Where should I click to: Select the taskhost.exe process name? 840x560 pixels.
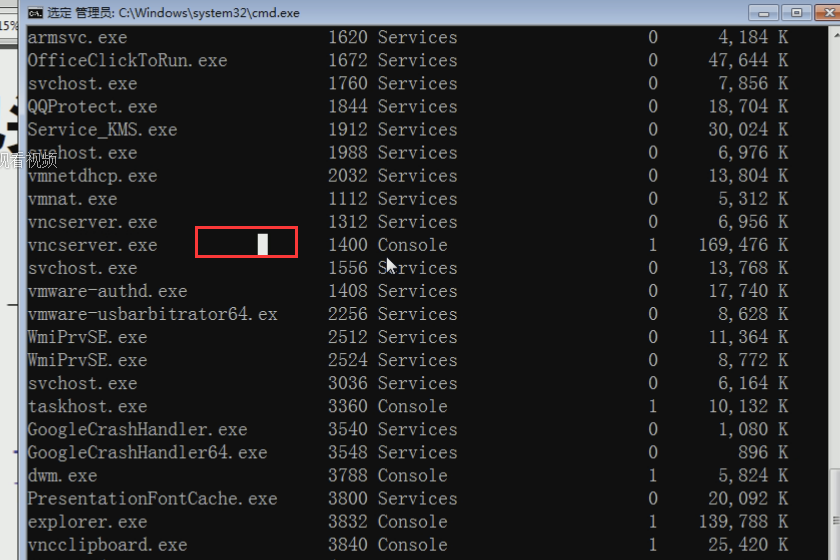(x=87, y=406)
